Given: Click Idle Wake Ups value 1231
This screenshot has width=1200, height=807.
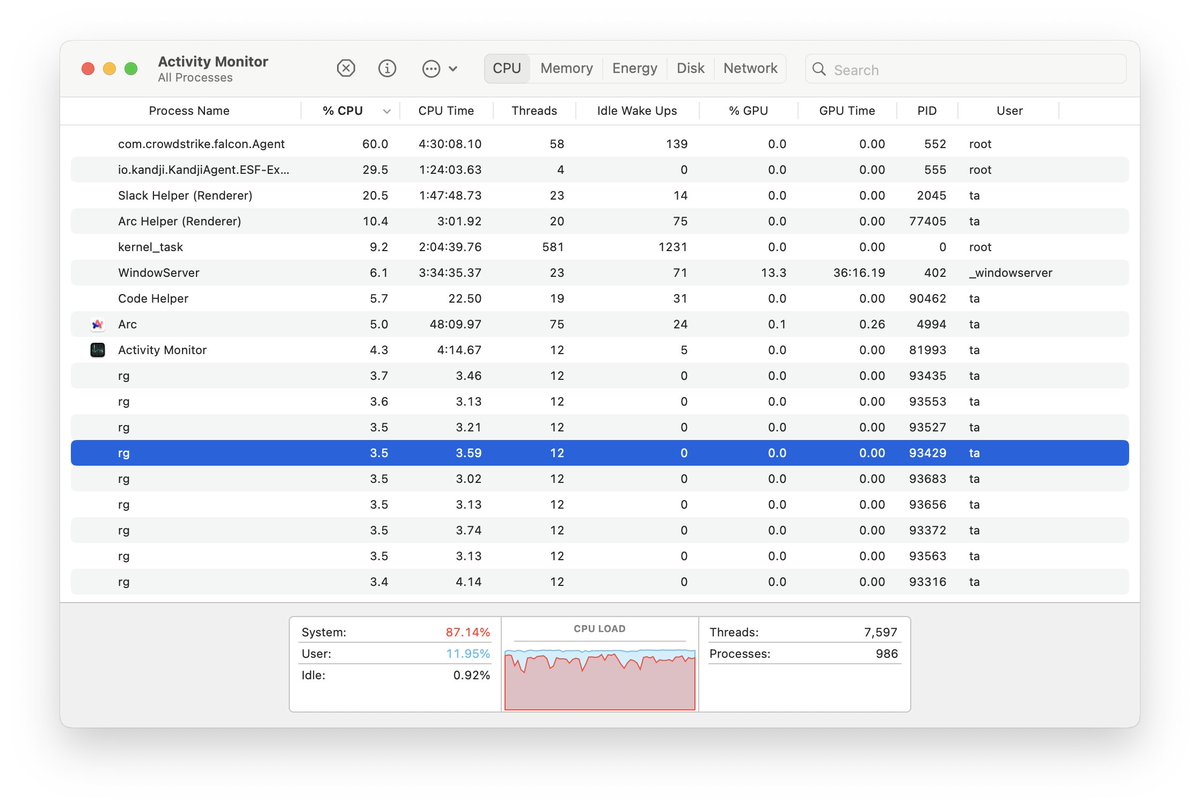Looking at the screenshot, I should tap(672, 247).
